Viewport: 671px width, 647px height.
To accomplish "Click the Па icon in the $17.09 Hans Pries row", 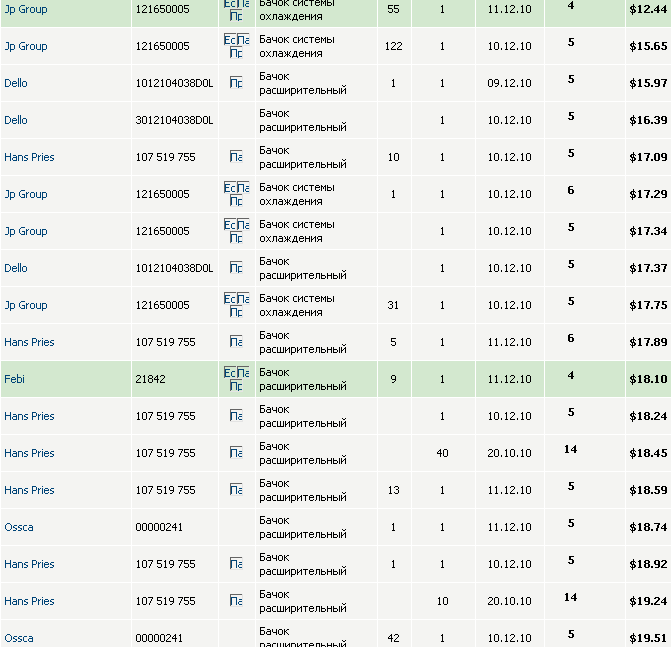I will coord(236,157).
